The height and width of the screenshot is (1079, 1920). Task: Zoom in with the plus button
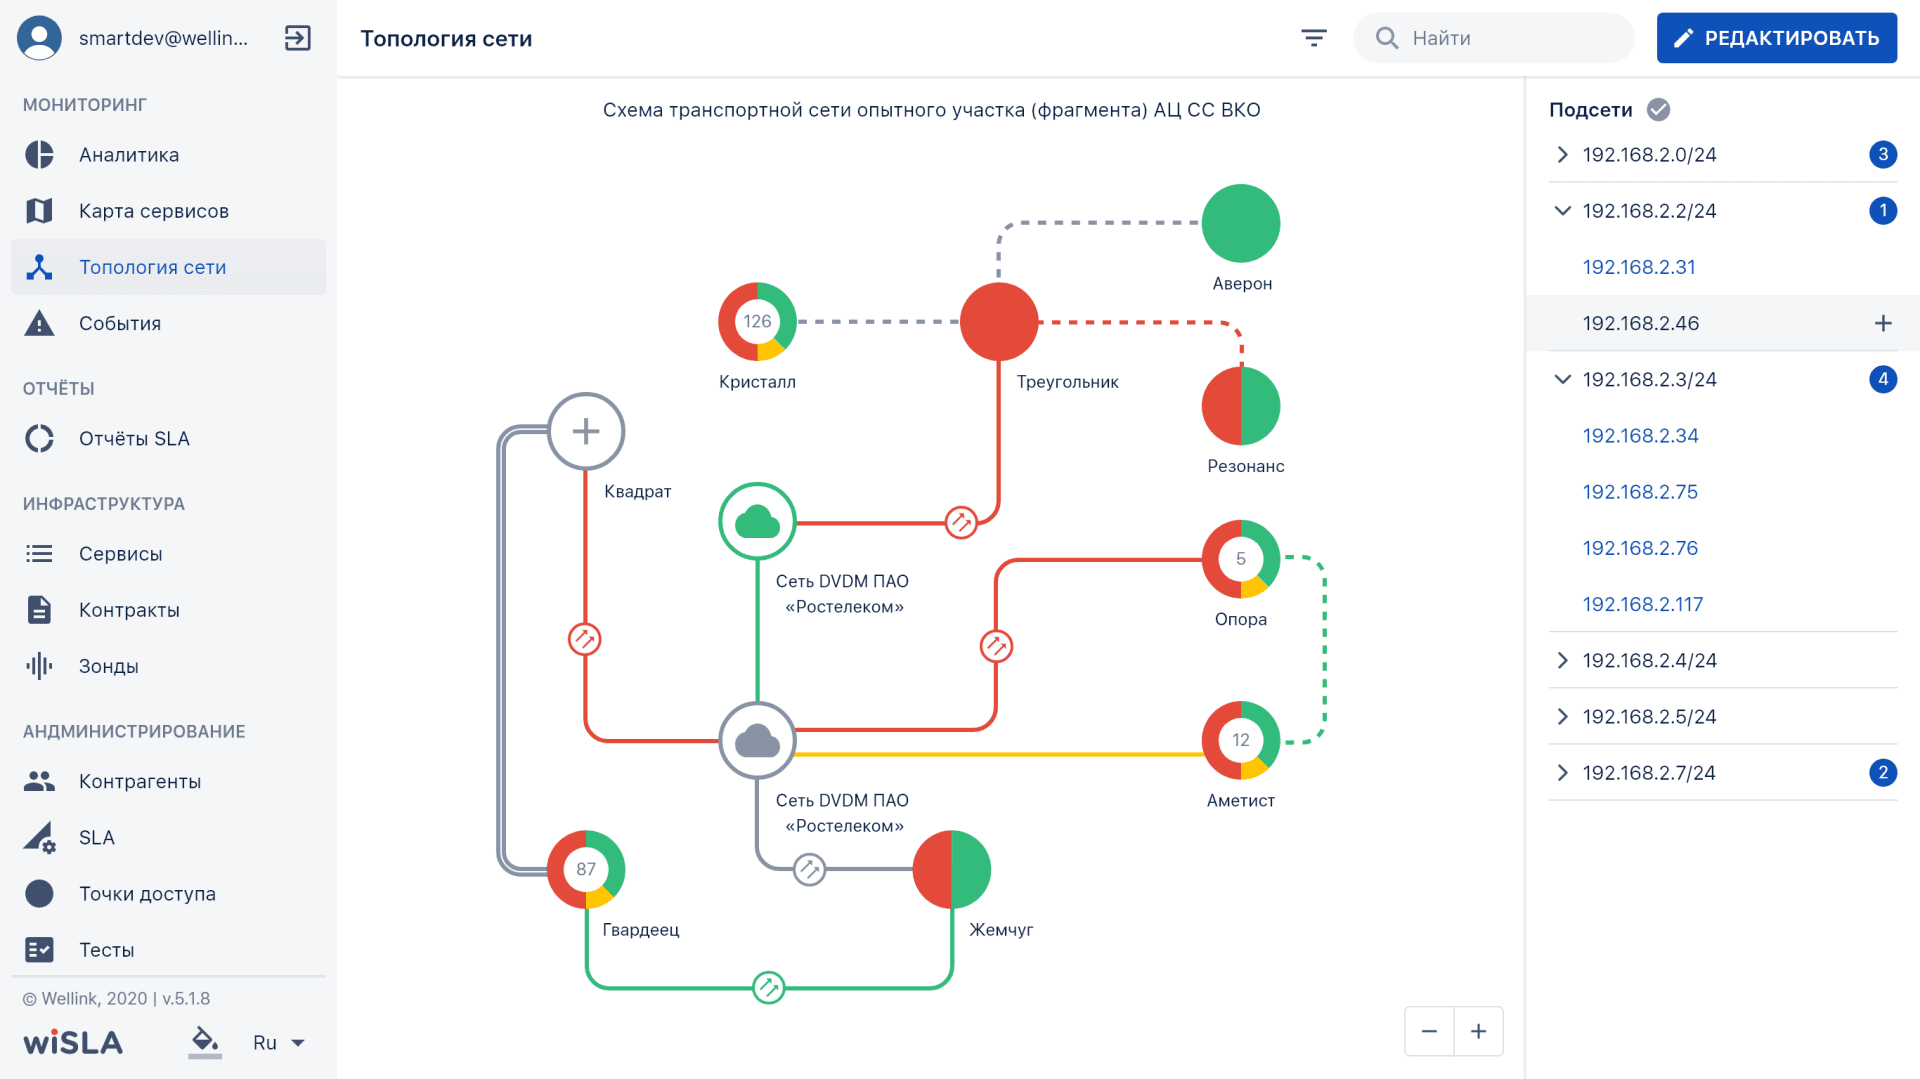pyautogui.click(x=1478, y=1031)
